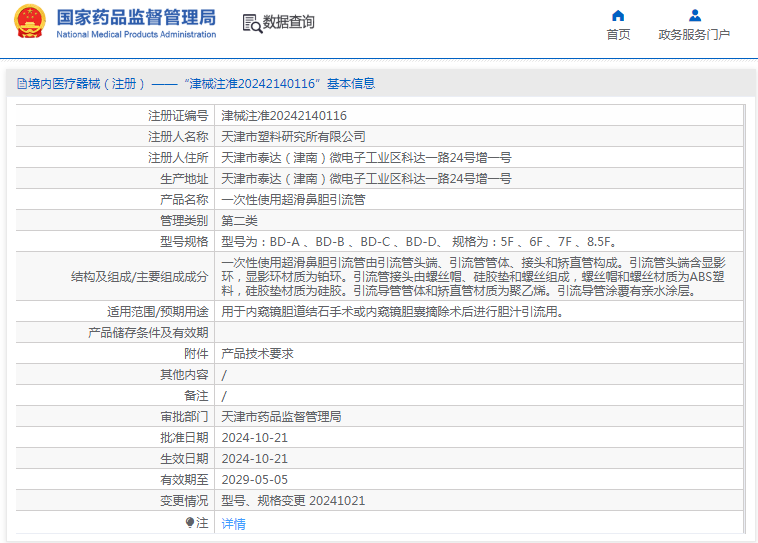Click the 注册人住所 address value
The width and height of the screenshot is (758, 543).
[x=366, y=158]
